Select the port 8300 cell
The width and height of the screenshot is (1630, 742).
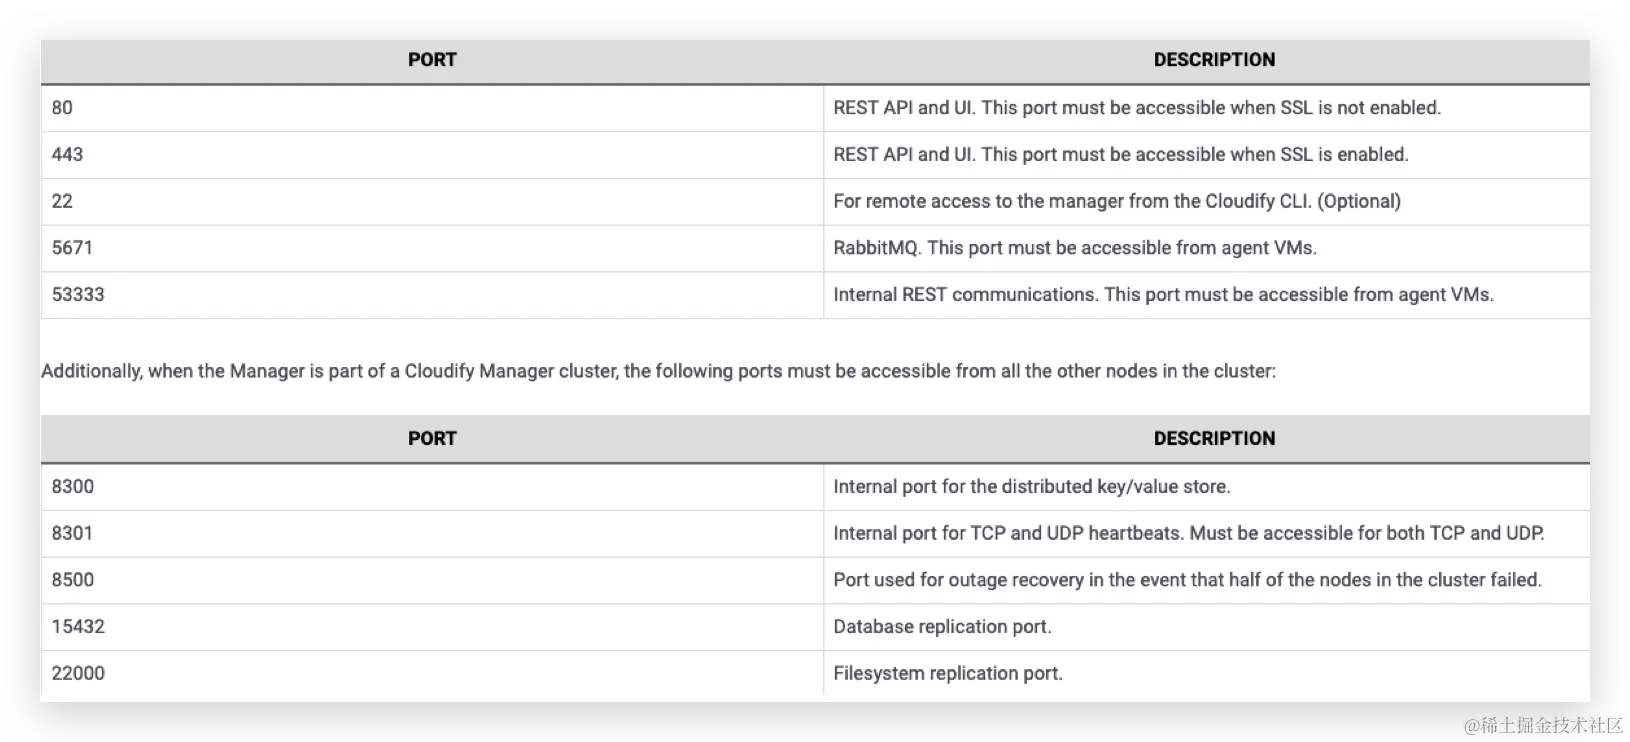(x=432, y=487)
